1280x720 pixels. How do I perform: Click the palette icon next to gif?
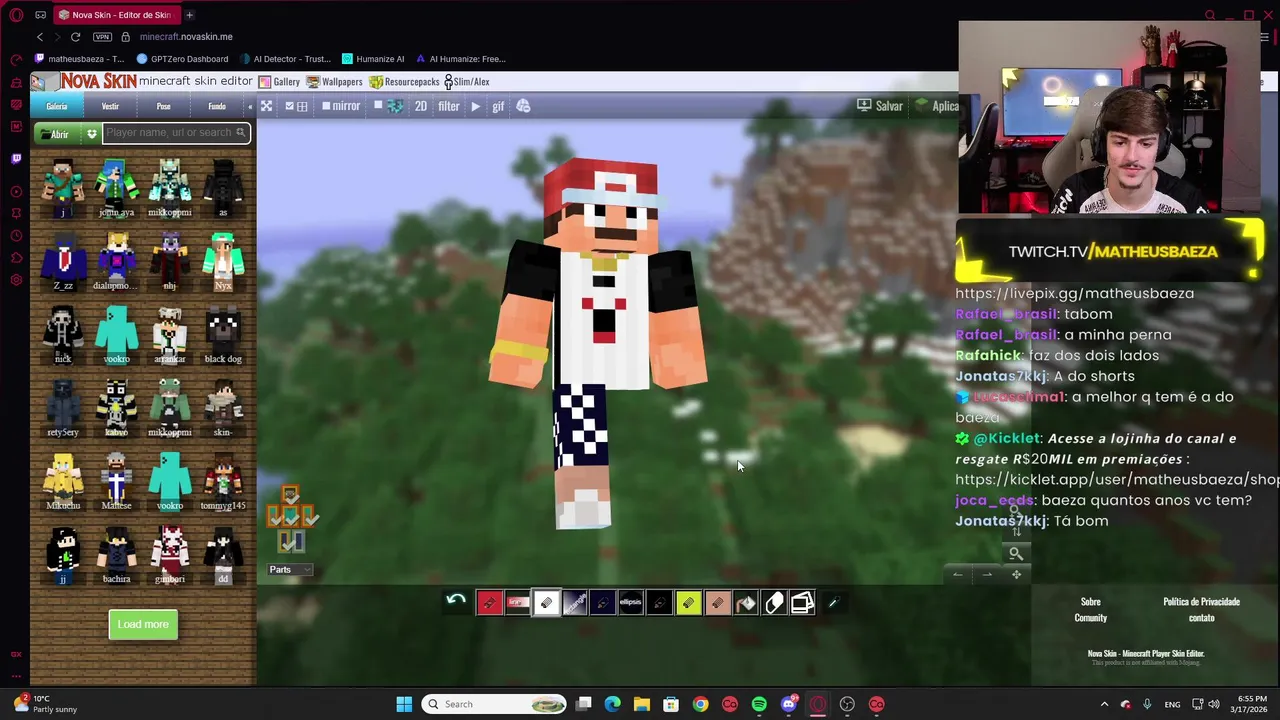pyautogui.click(x=523, y=106)
